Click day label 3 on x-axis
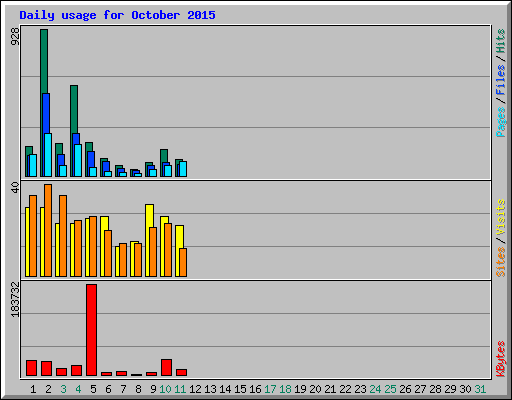This screenshot has height=400, width=512. [63, 389]
